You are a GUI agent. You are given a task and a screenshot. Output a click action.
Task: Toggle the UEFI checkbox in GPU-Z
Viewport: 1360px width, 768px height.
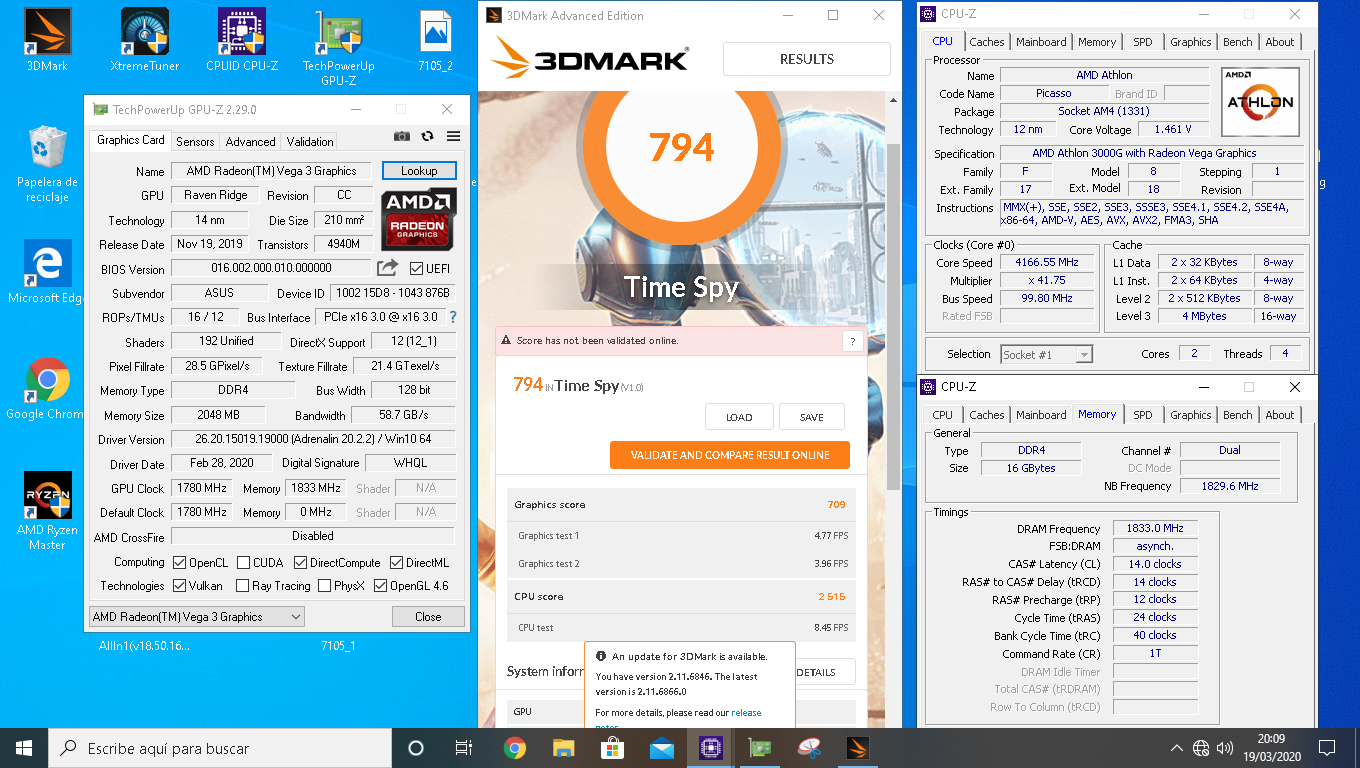point(417,268)
